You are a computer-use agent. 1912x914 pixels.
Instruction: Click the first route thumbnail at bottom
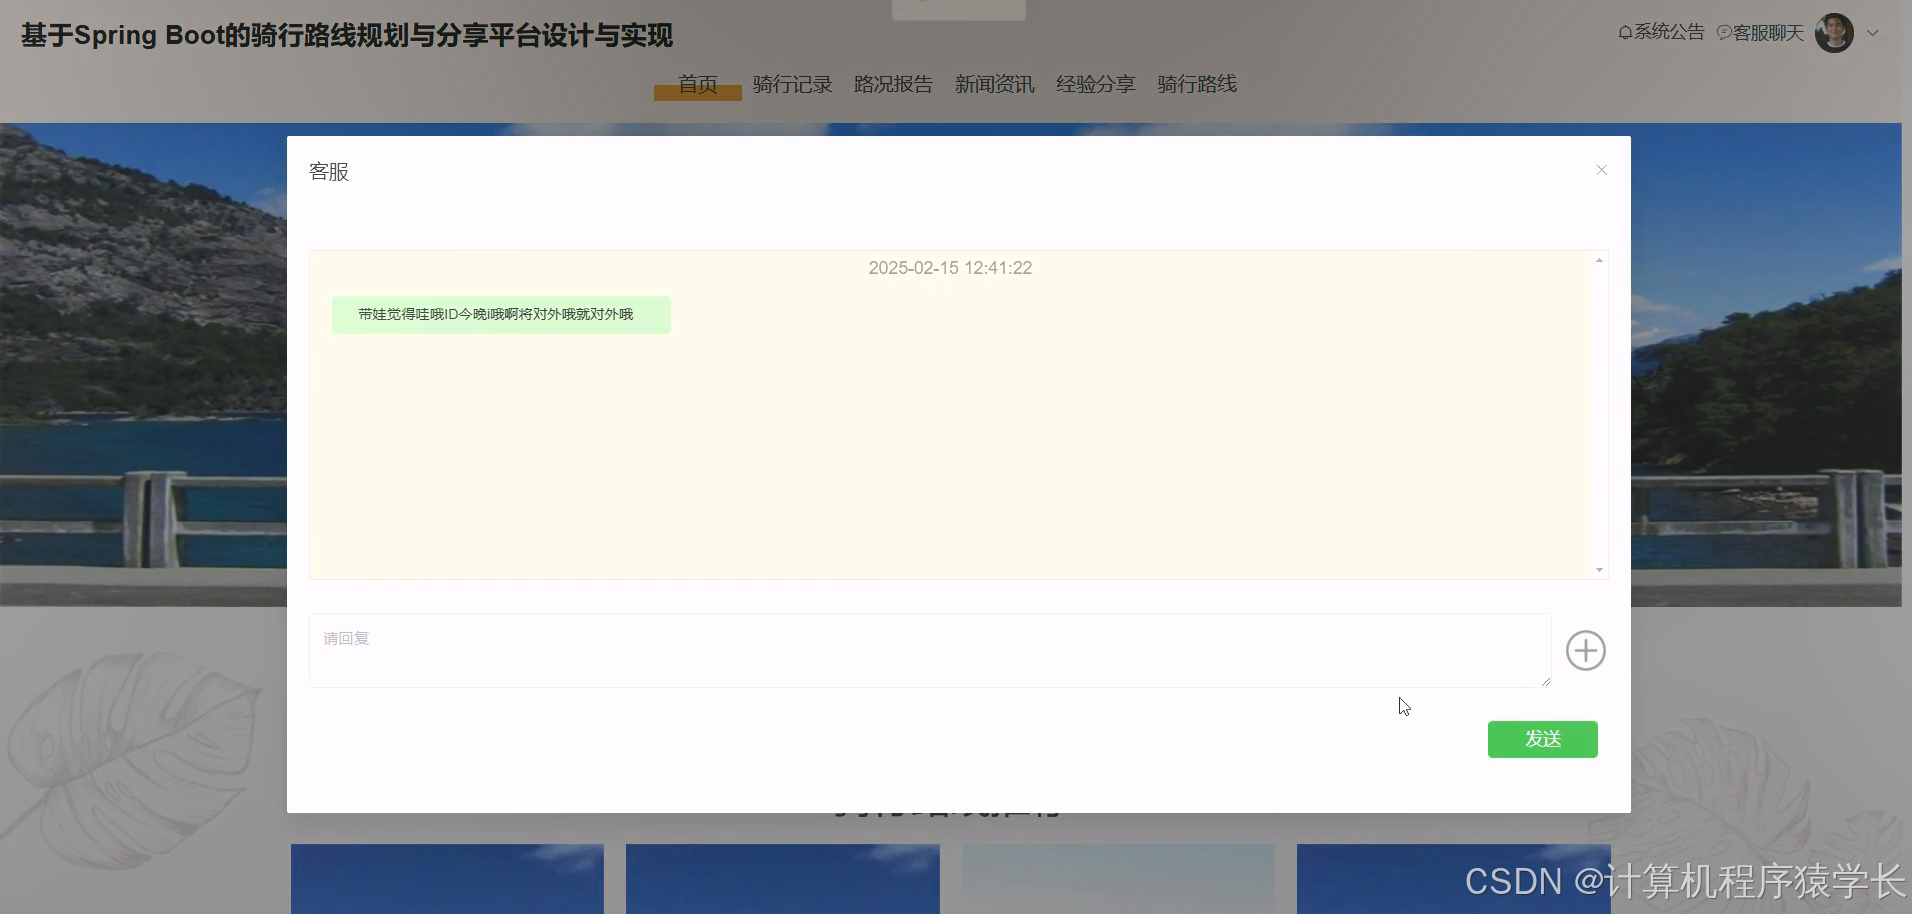[x=447, y=879]
